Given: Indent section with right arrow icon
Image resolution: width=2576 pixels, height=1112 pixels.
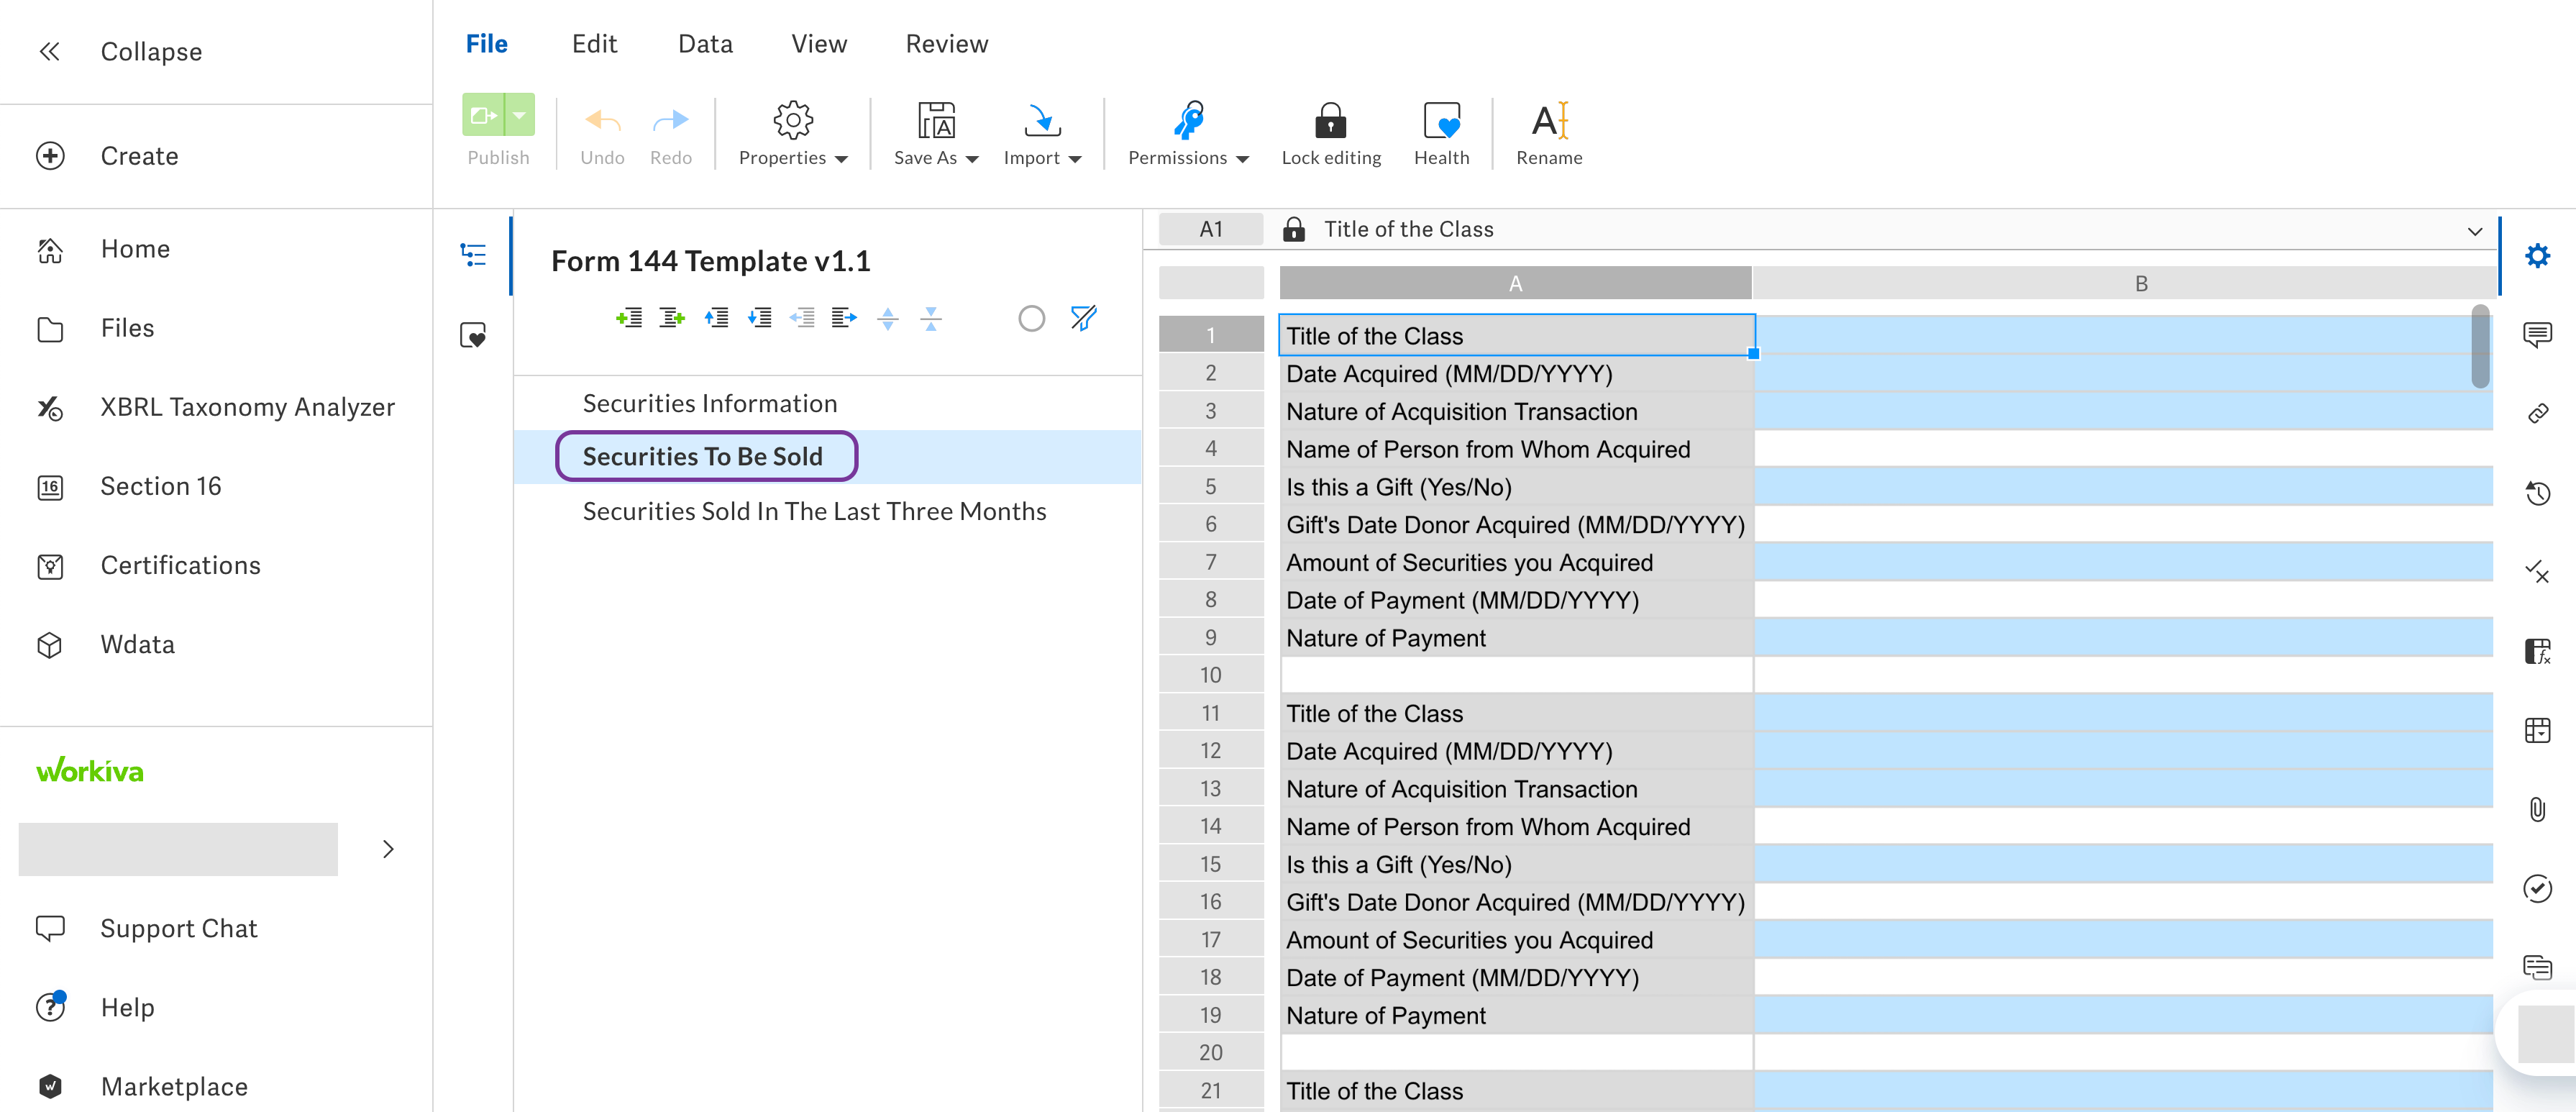Looking at the screenshot, I should (844, 318).
